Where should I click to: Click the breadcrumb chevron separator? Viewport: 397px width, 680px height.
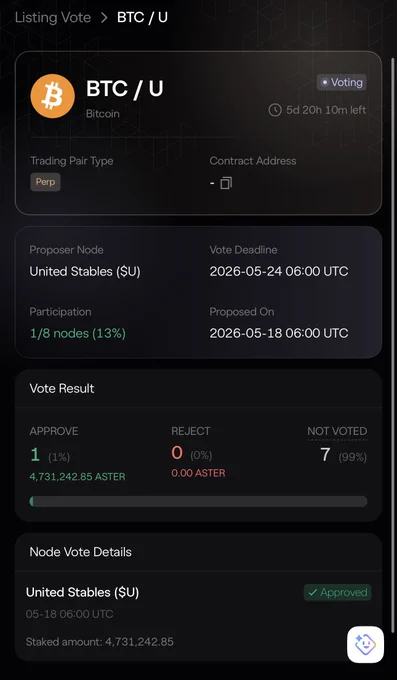(104, 18)
